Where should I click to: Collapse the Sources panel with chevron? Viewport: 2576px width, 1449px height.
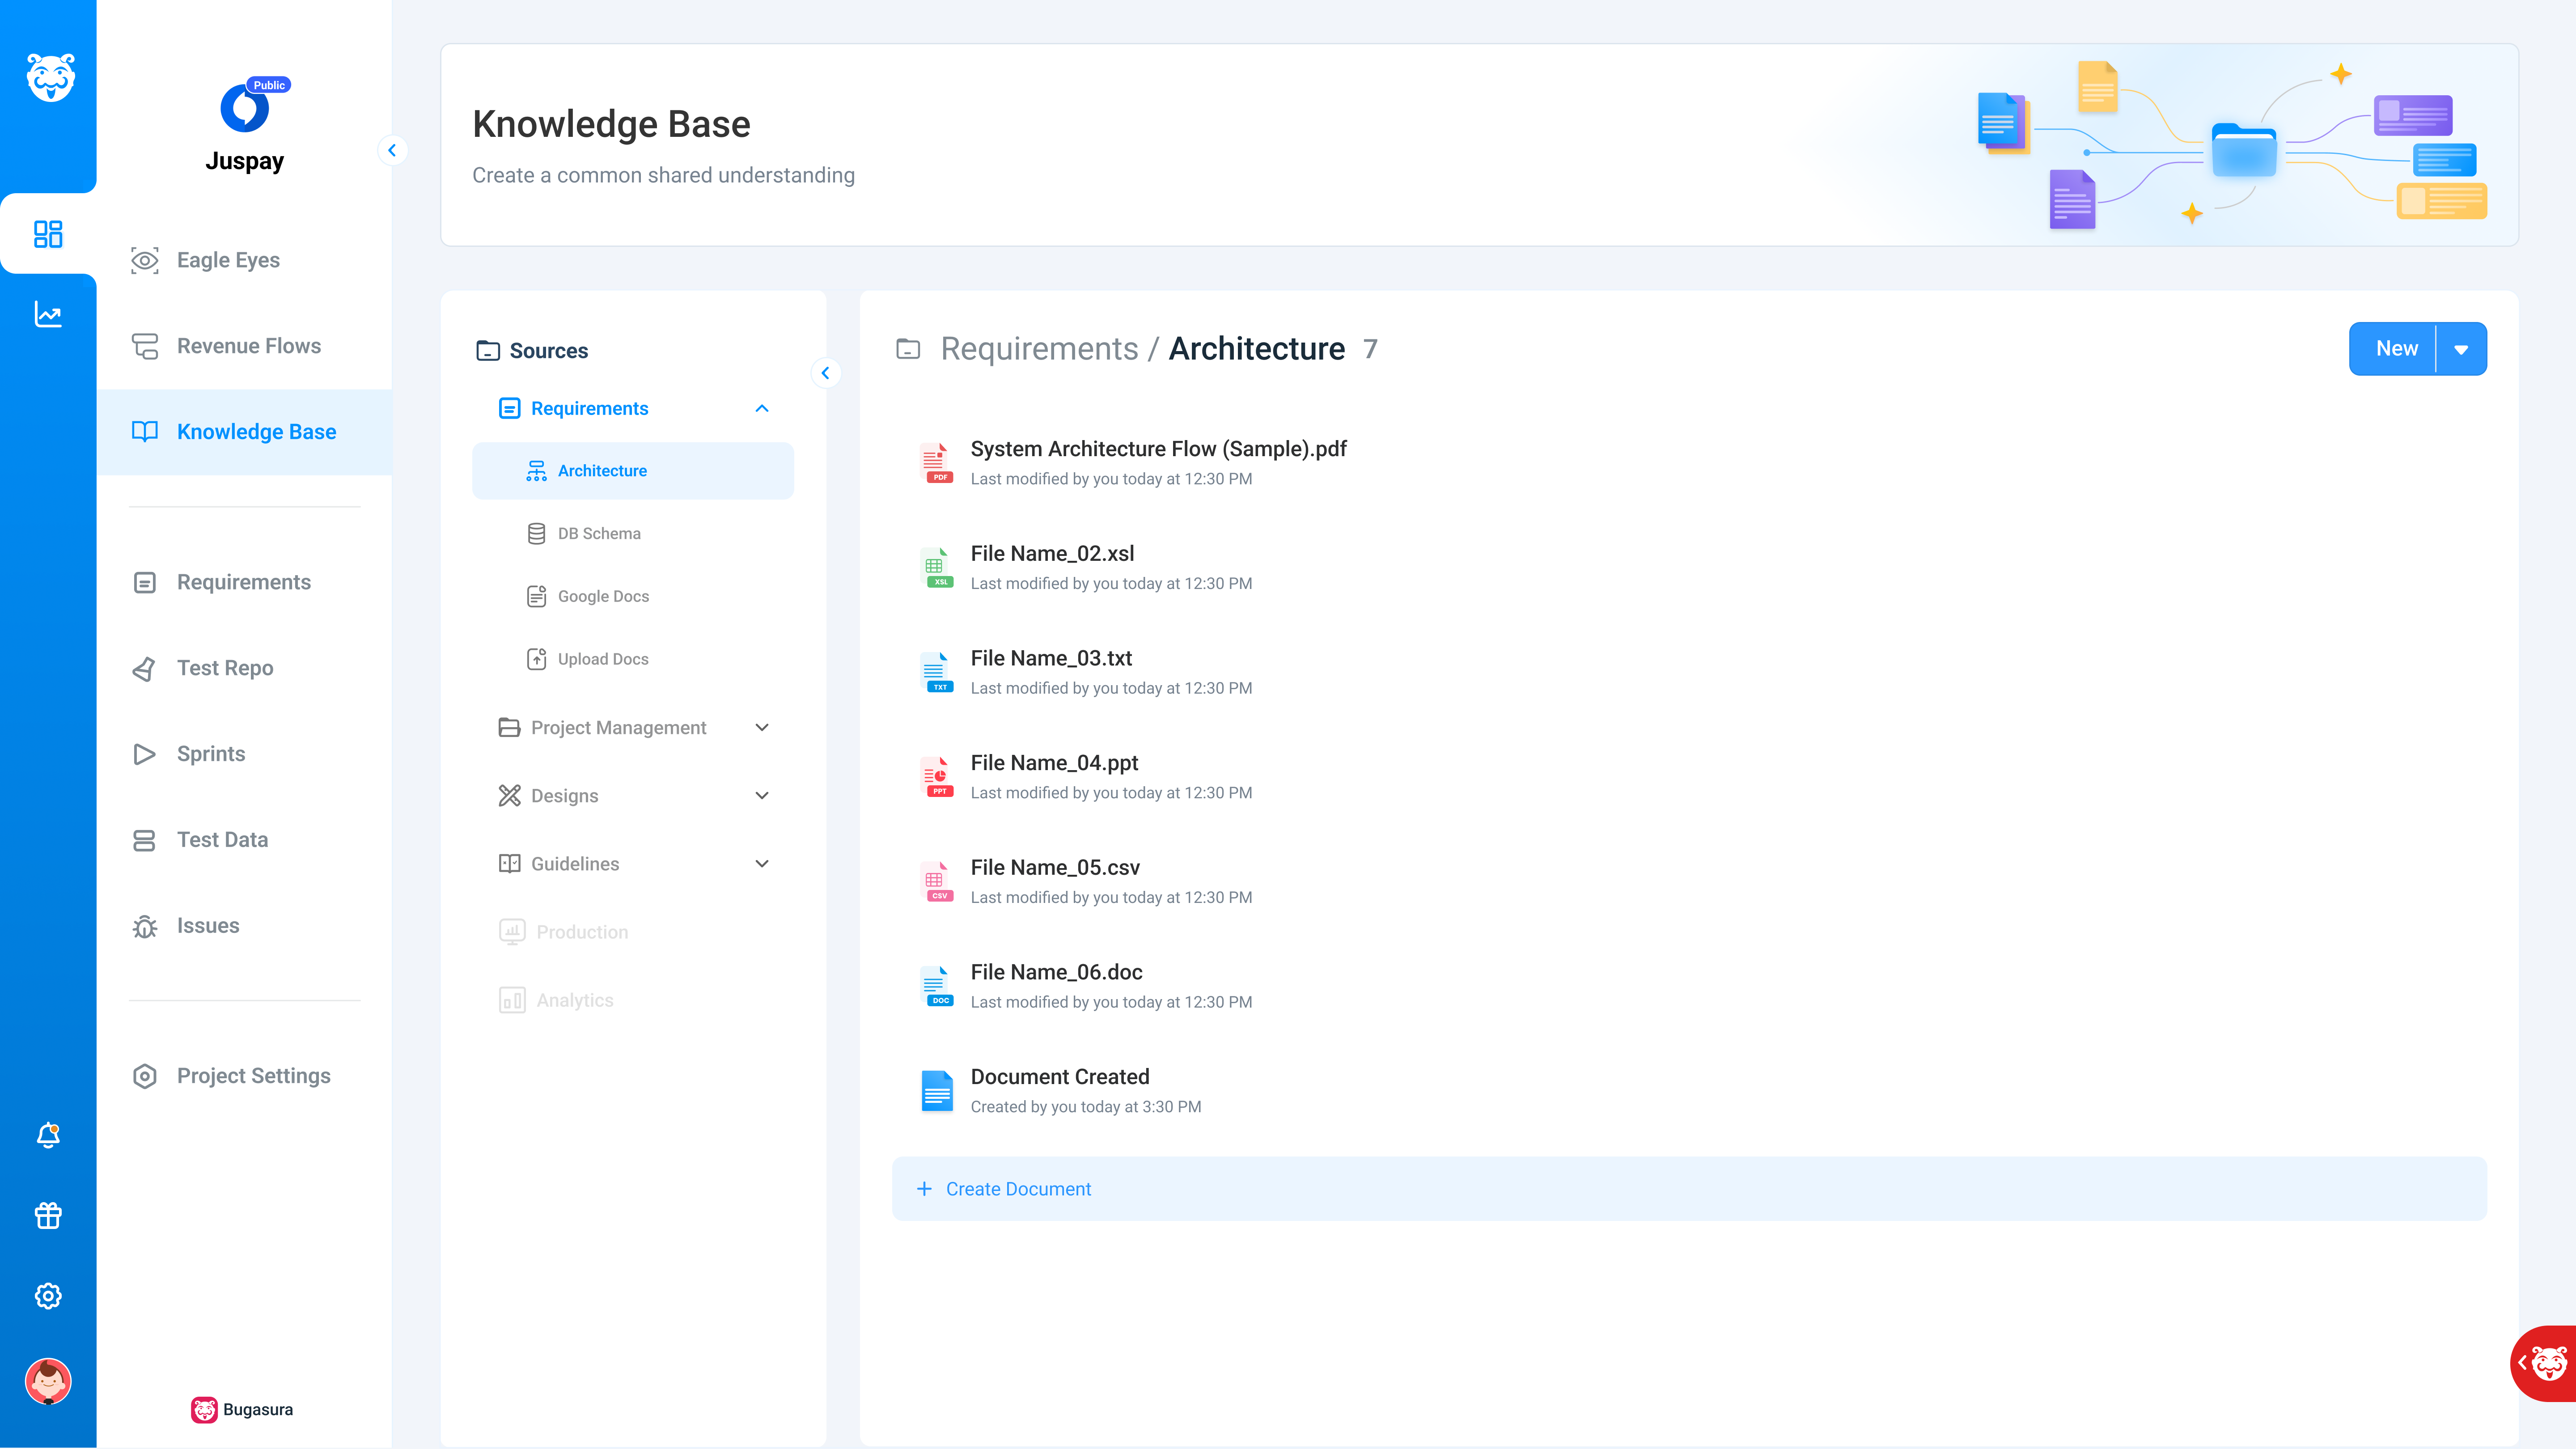coord(825,373)
